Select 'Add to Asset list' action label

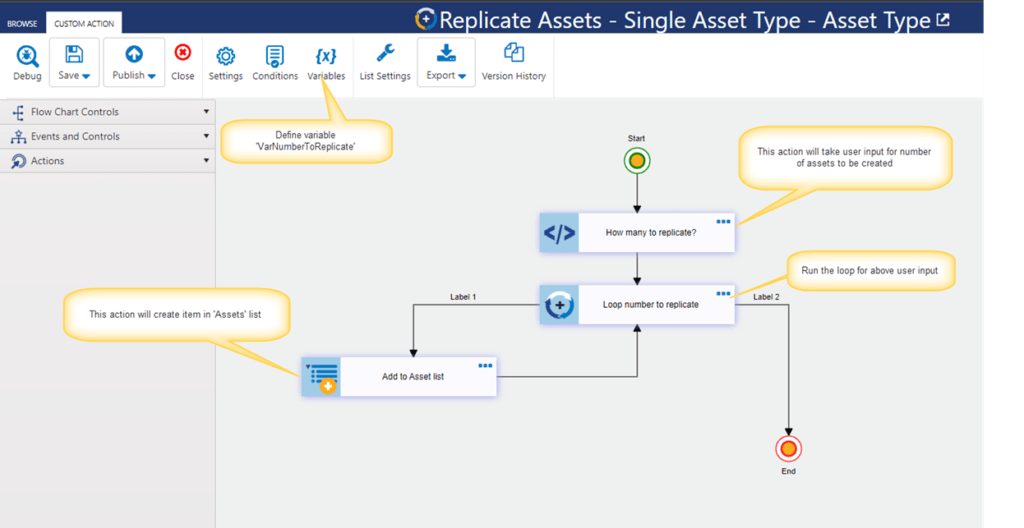tap(413, 376)
